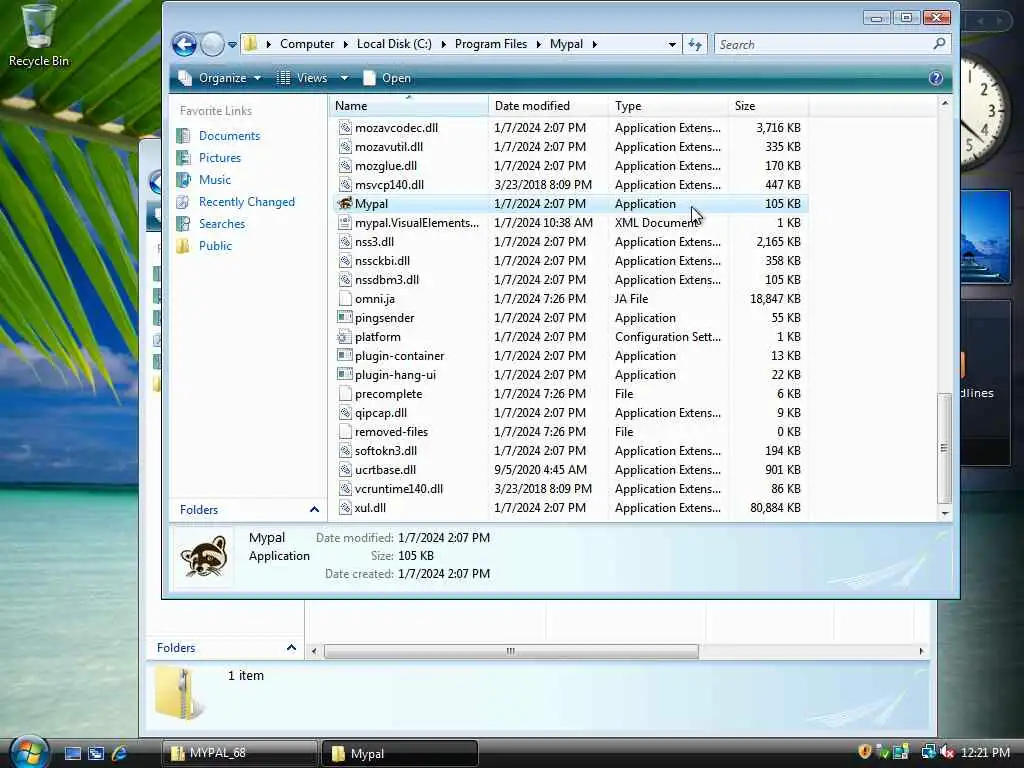
Task: Click the vcruntime140.dll file name
Action: click(x=399, y=488)
